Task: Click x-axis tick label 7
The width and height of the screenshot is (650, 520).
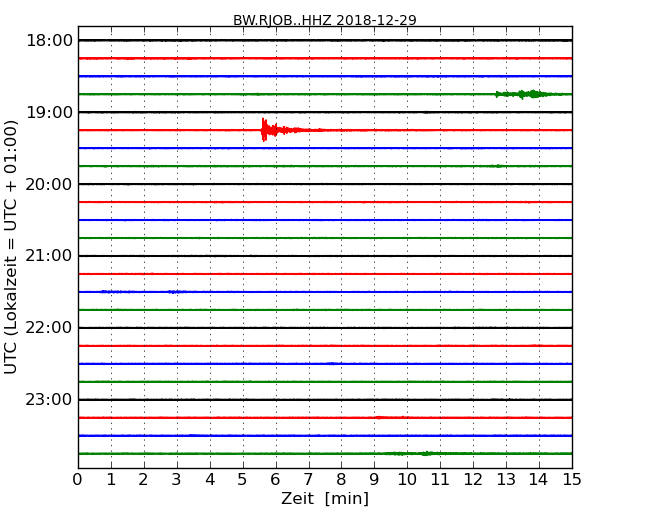Action: pyautogui.click(x=308, y=480)
